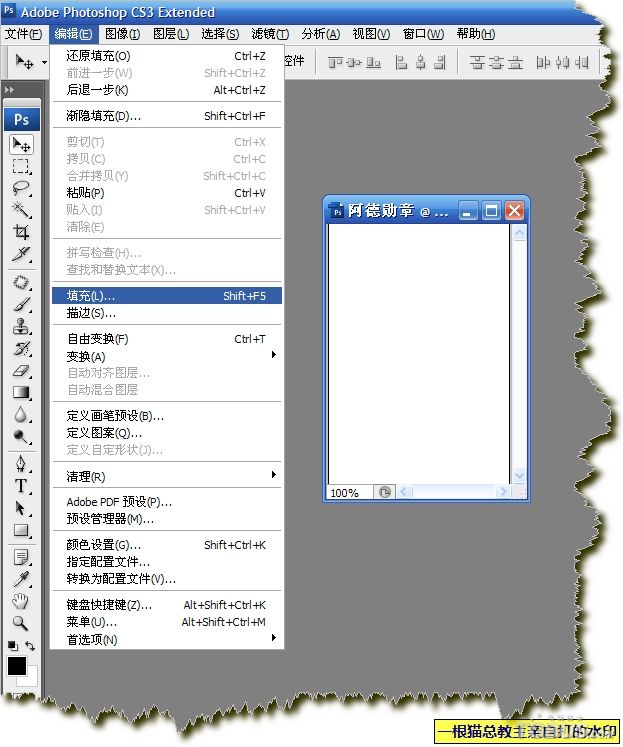Choose 粘贴(P) menu entry

[167, 193]
